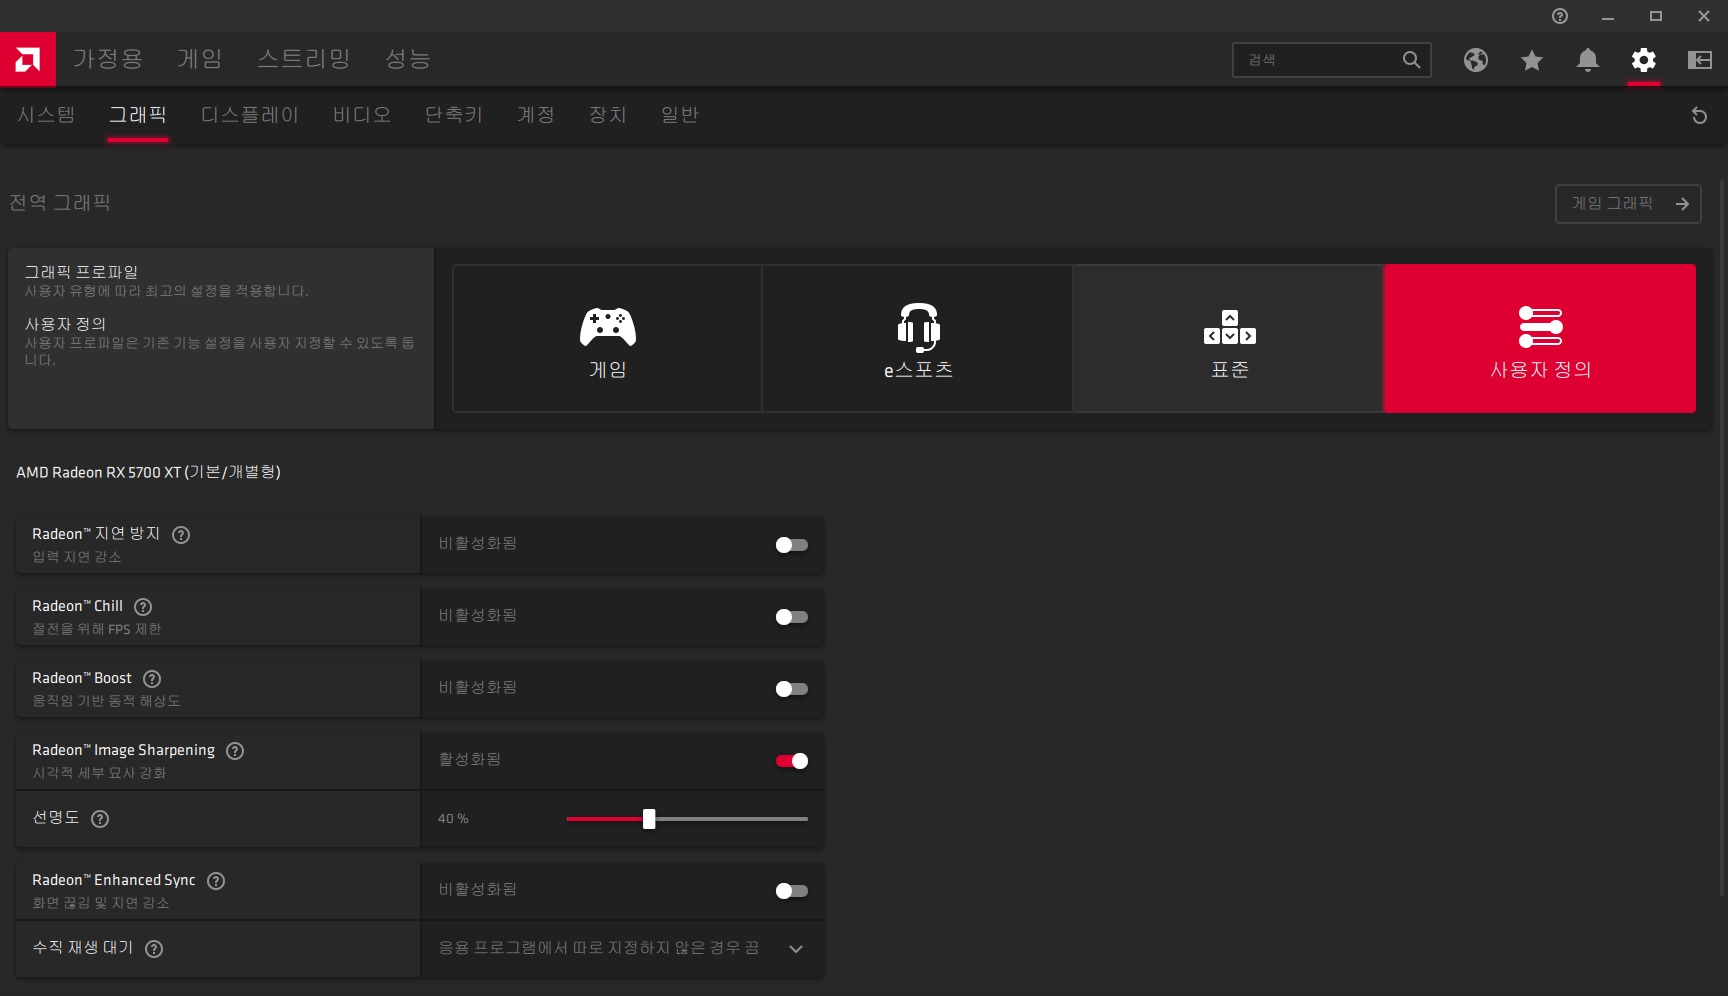Click the AMD logo home icon
The width and height of the screenshot is (1728, 996).
pos(28,59)
